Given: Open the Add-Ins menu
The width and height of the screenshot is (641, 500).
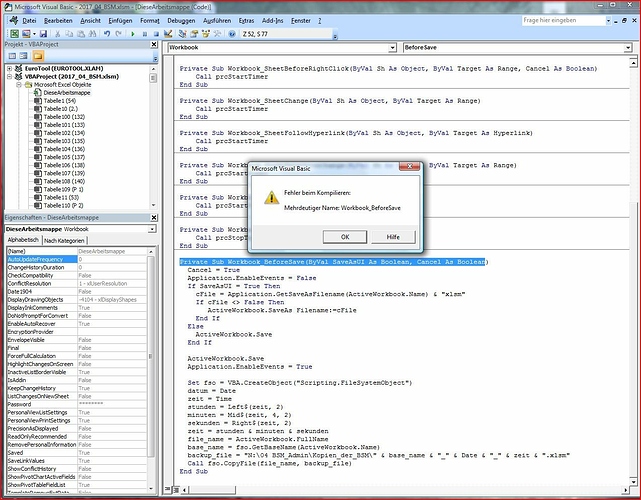Looking at the screenshot, I should click(x=272, y=20).
